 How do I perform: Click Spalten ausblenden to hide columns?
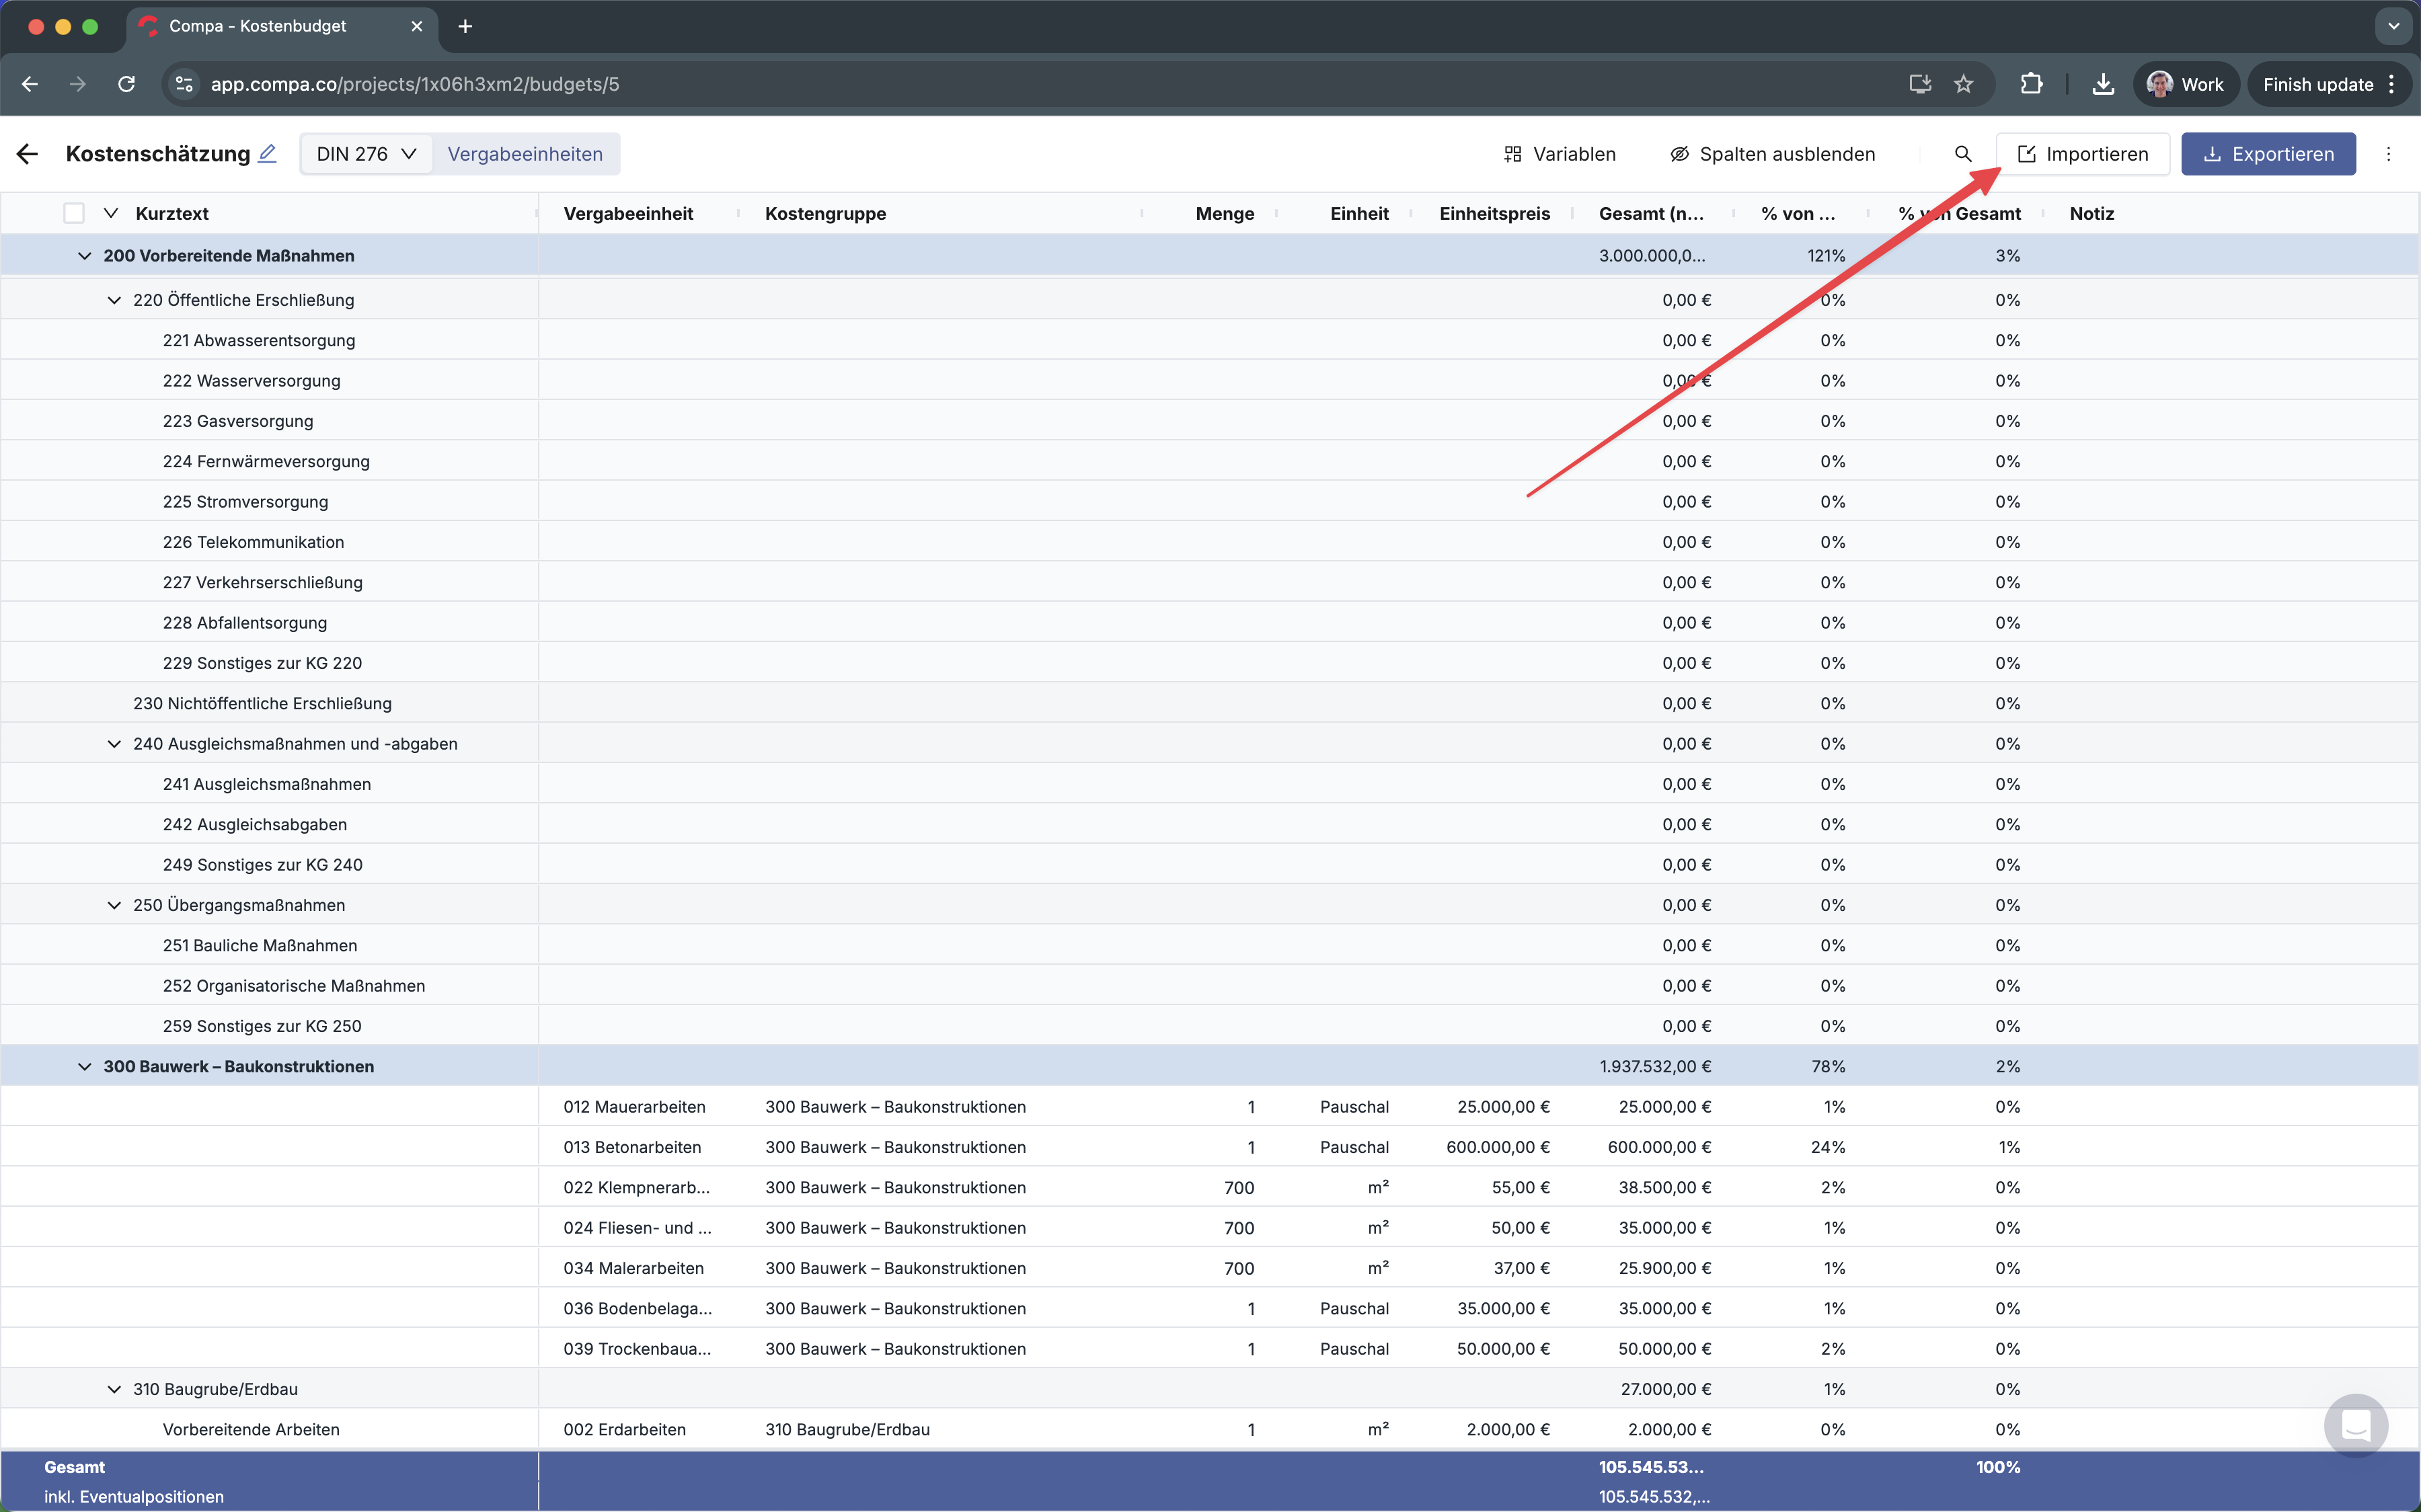pyautogui.click(x=1772, y=154)
